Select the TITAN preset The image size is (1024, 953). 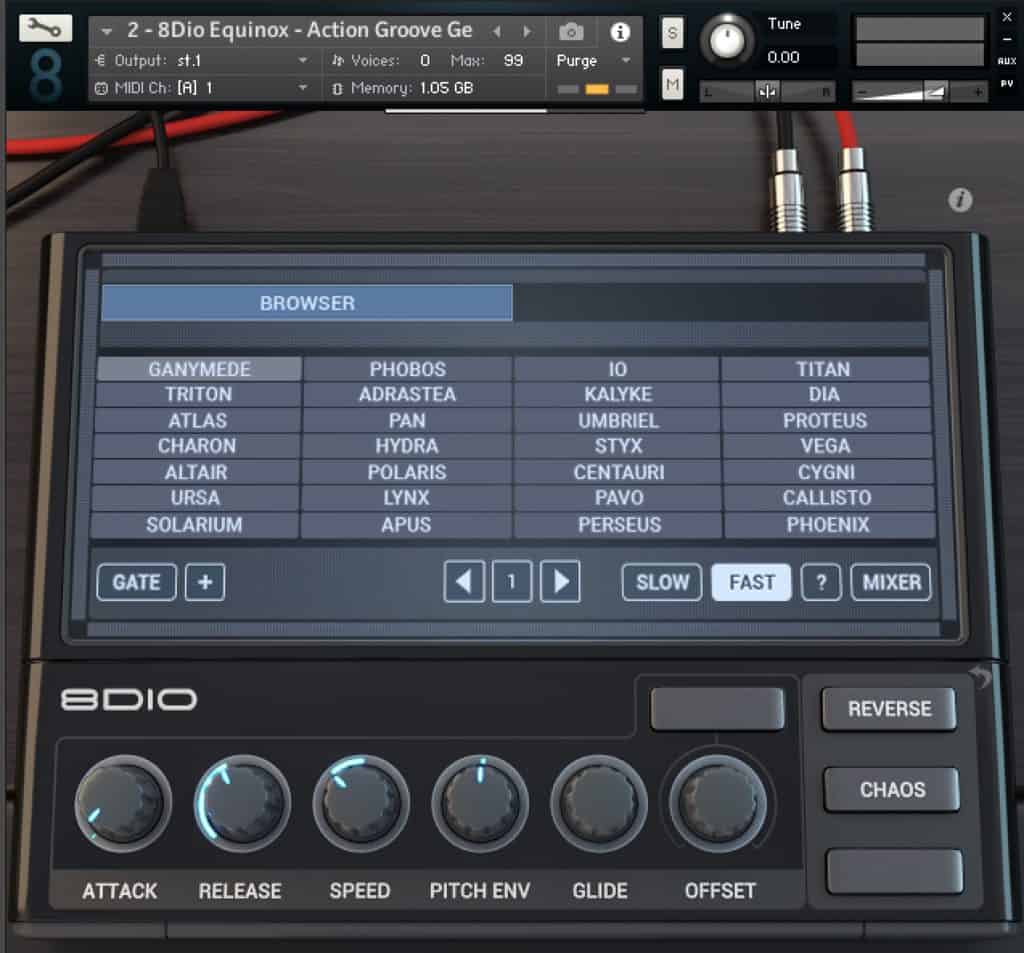pyautogui.click(x=824, y=369)
